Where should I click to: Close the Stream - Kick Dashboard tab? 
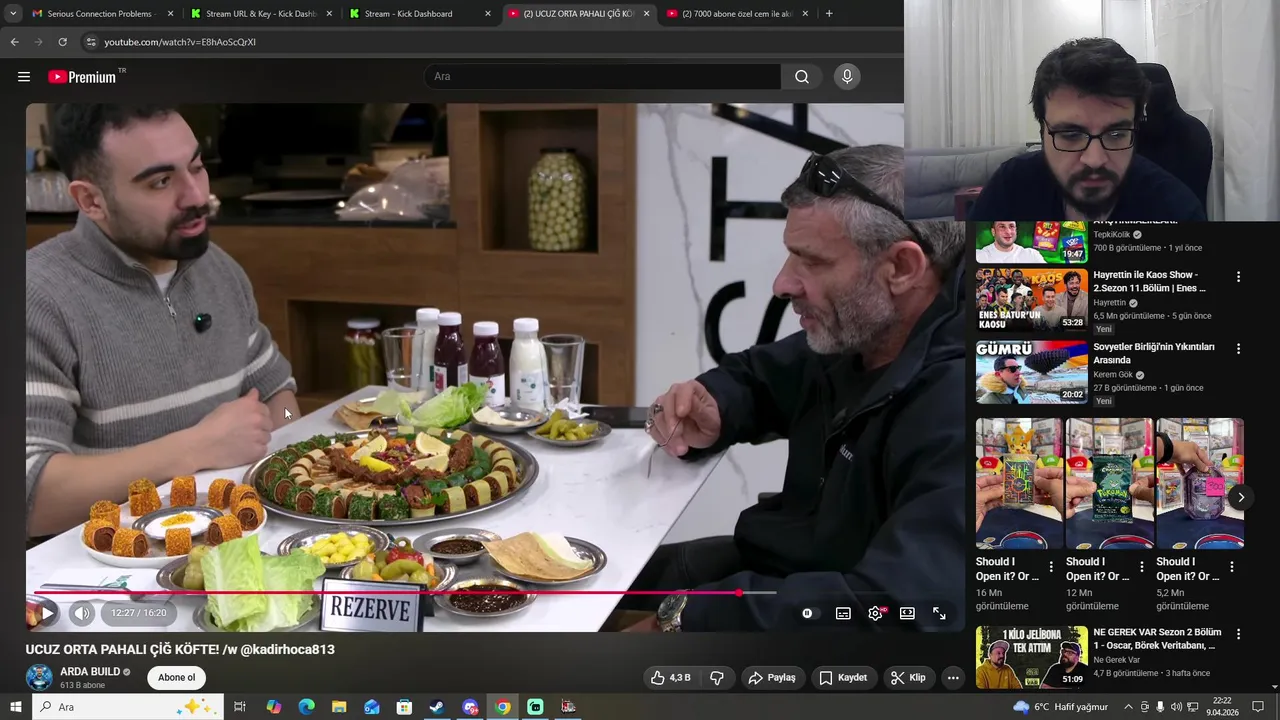pos(488,14)
